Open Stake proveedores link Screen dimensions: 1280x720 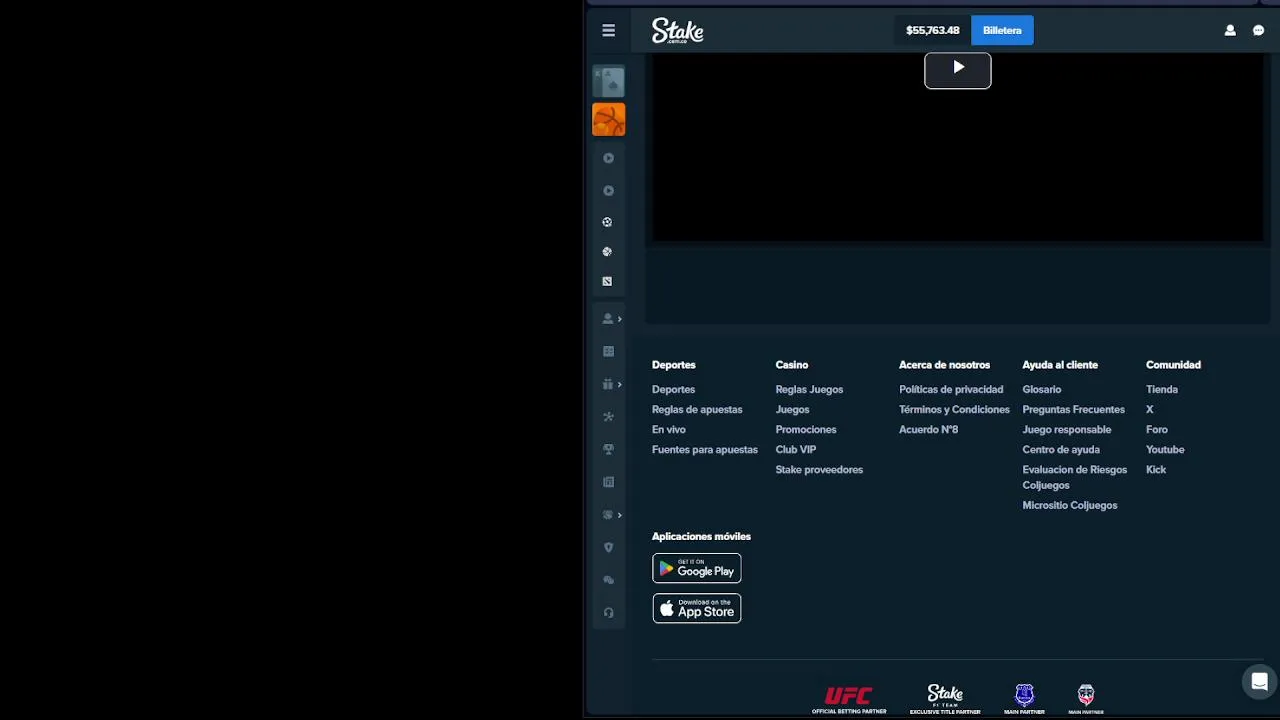819,469
